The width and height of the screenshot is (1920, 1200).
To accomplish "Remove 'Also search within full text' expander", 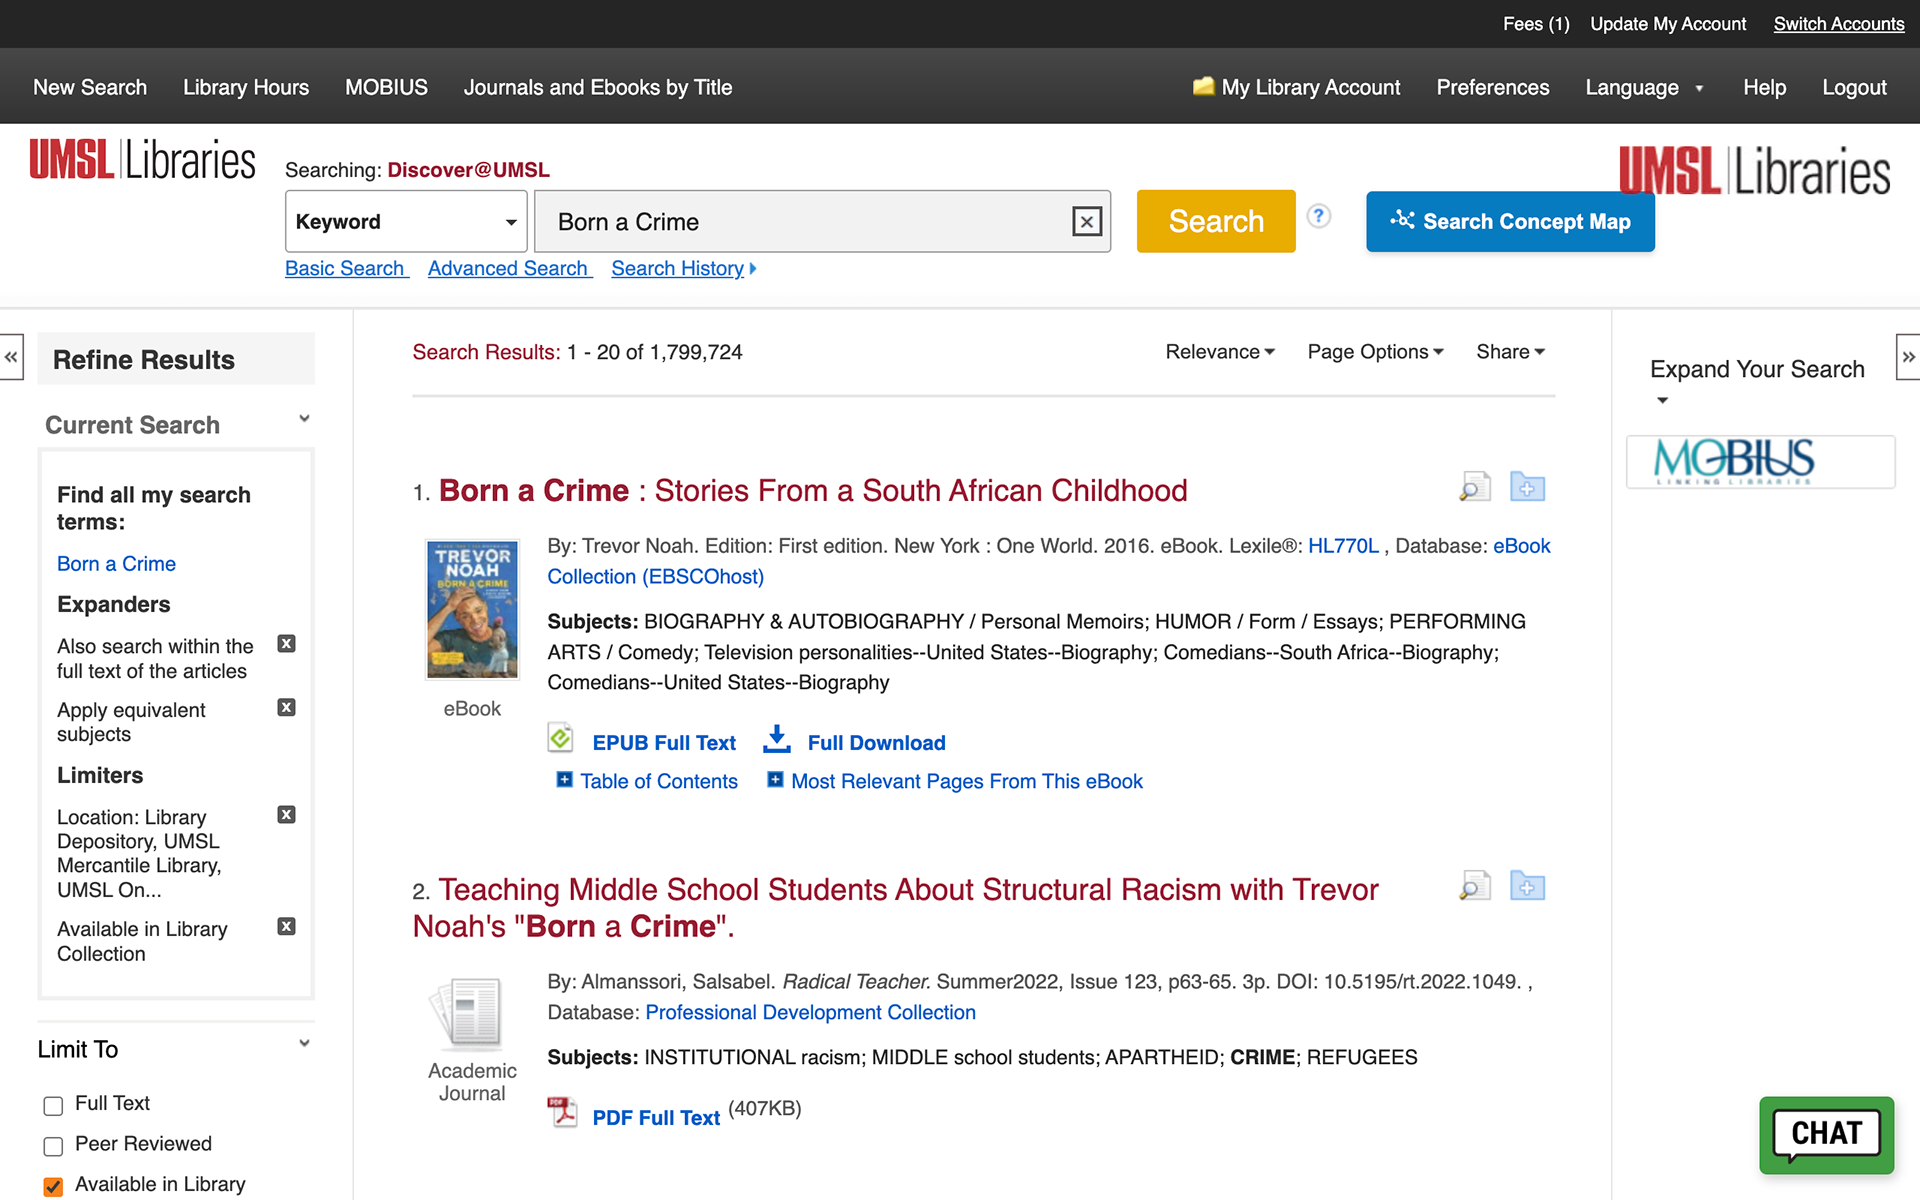I will (x=286, y=644).
